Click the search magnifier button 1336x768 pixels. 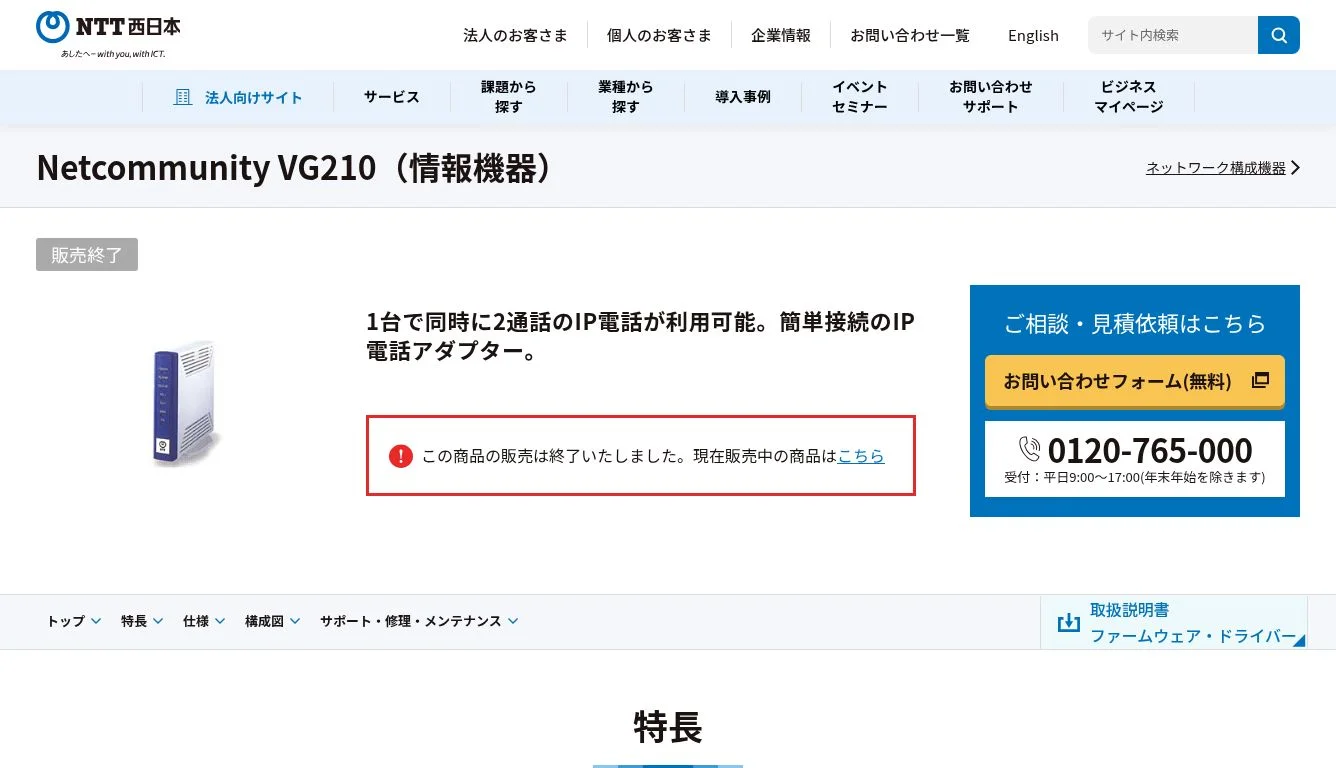click(1279, 35)
